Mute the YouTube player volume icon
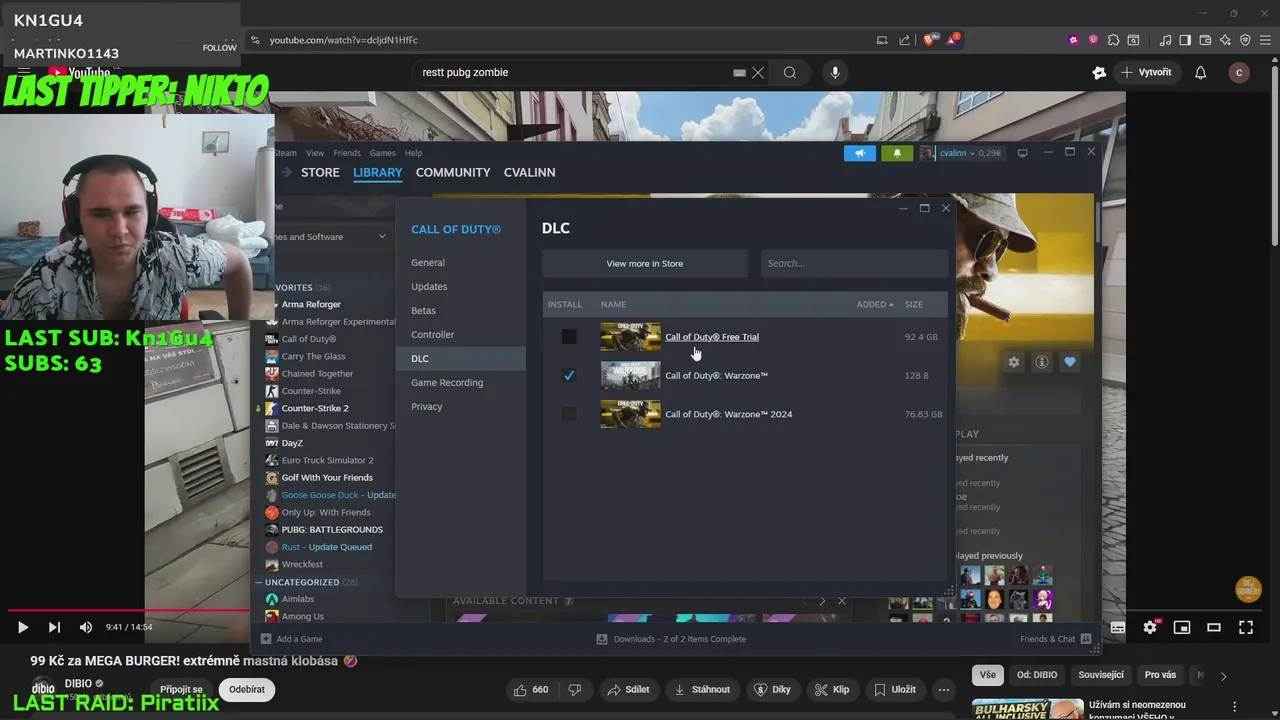 86,627
